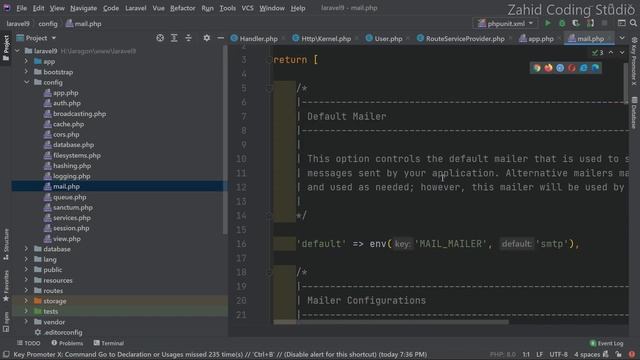Open the Problems tool window
The image size is (640, 360).
coord(67,343)
